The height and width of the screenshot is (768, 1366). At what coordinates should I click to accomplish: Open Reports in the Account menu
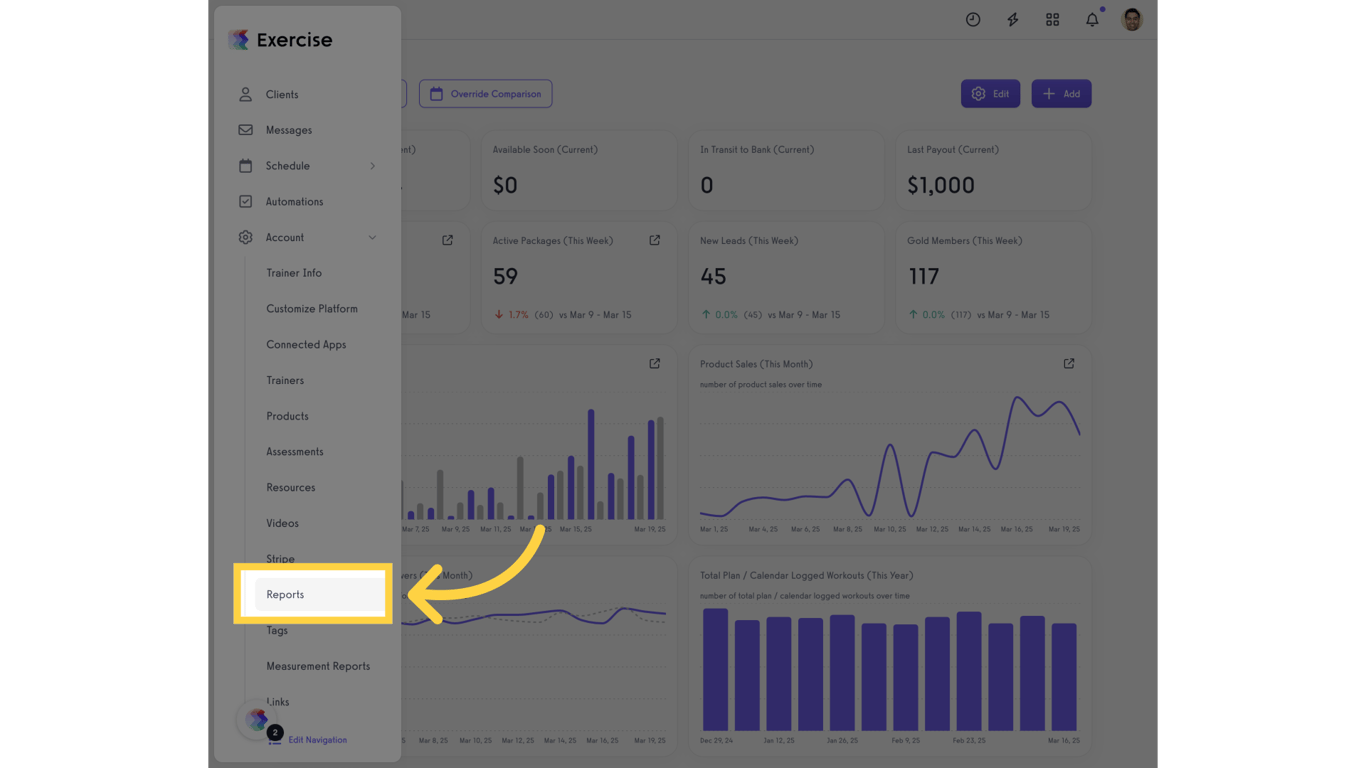pyautogui.click(x=286, y=595)
